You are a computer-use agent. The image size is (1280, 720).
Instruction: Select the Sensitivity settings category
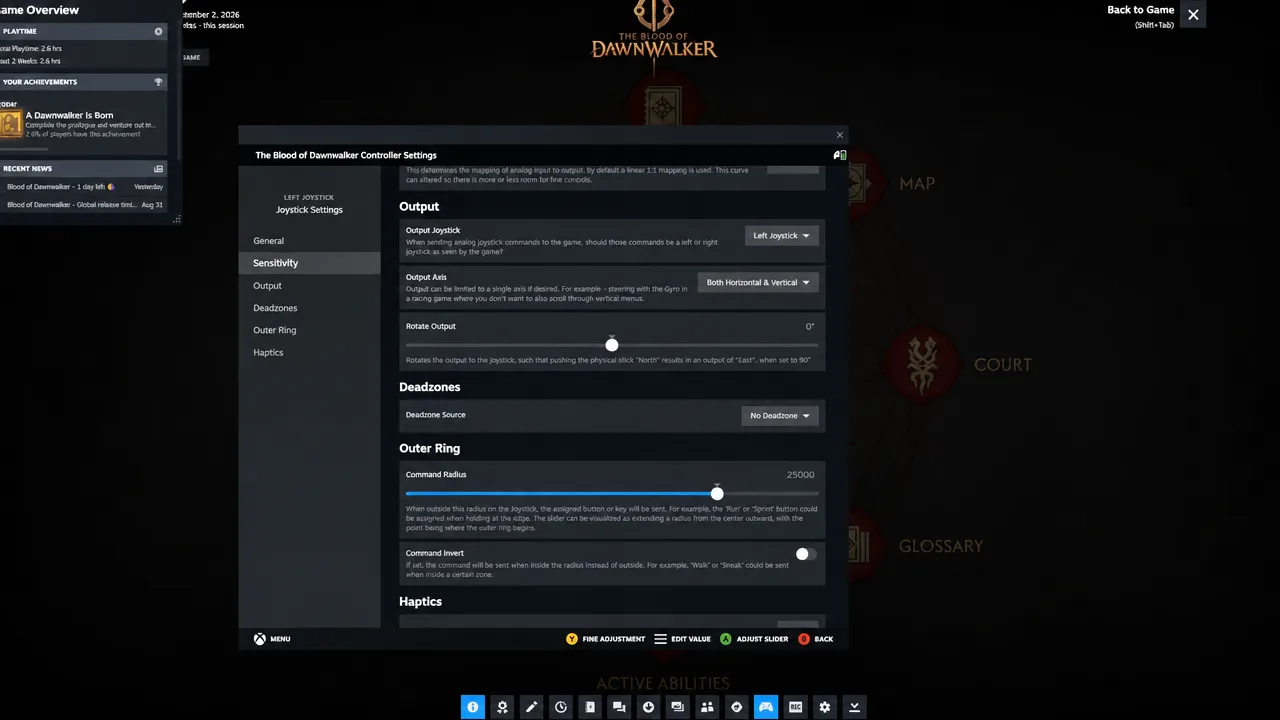[309, 263]
